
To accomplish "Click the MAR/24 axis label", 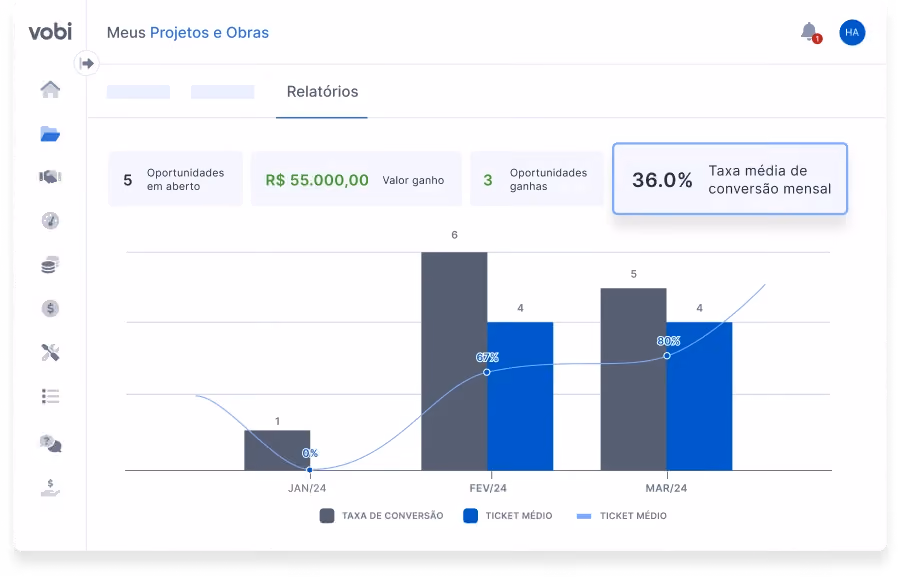I will click(666, 488).
